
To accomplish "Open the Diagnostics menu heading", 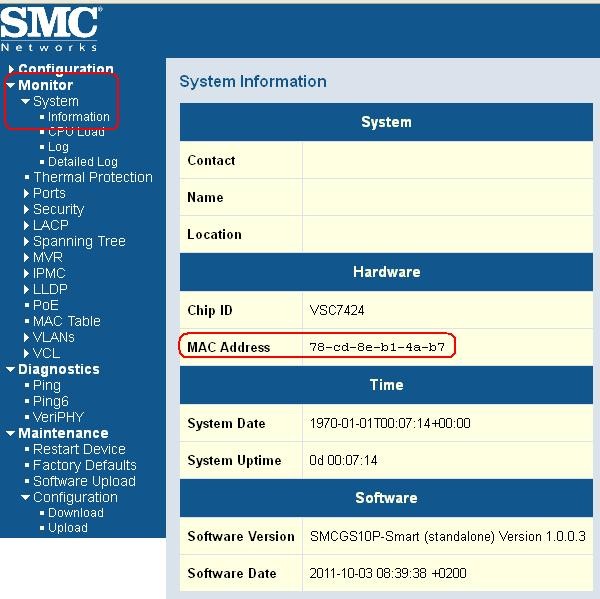I will click(x=59, y=369).
